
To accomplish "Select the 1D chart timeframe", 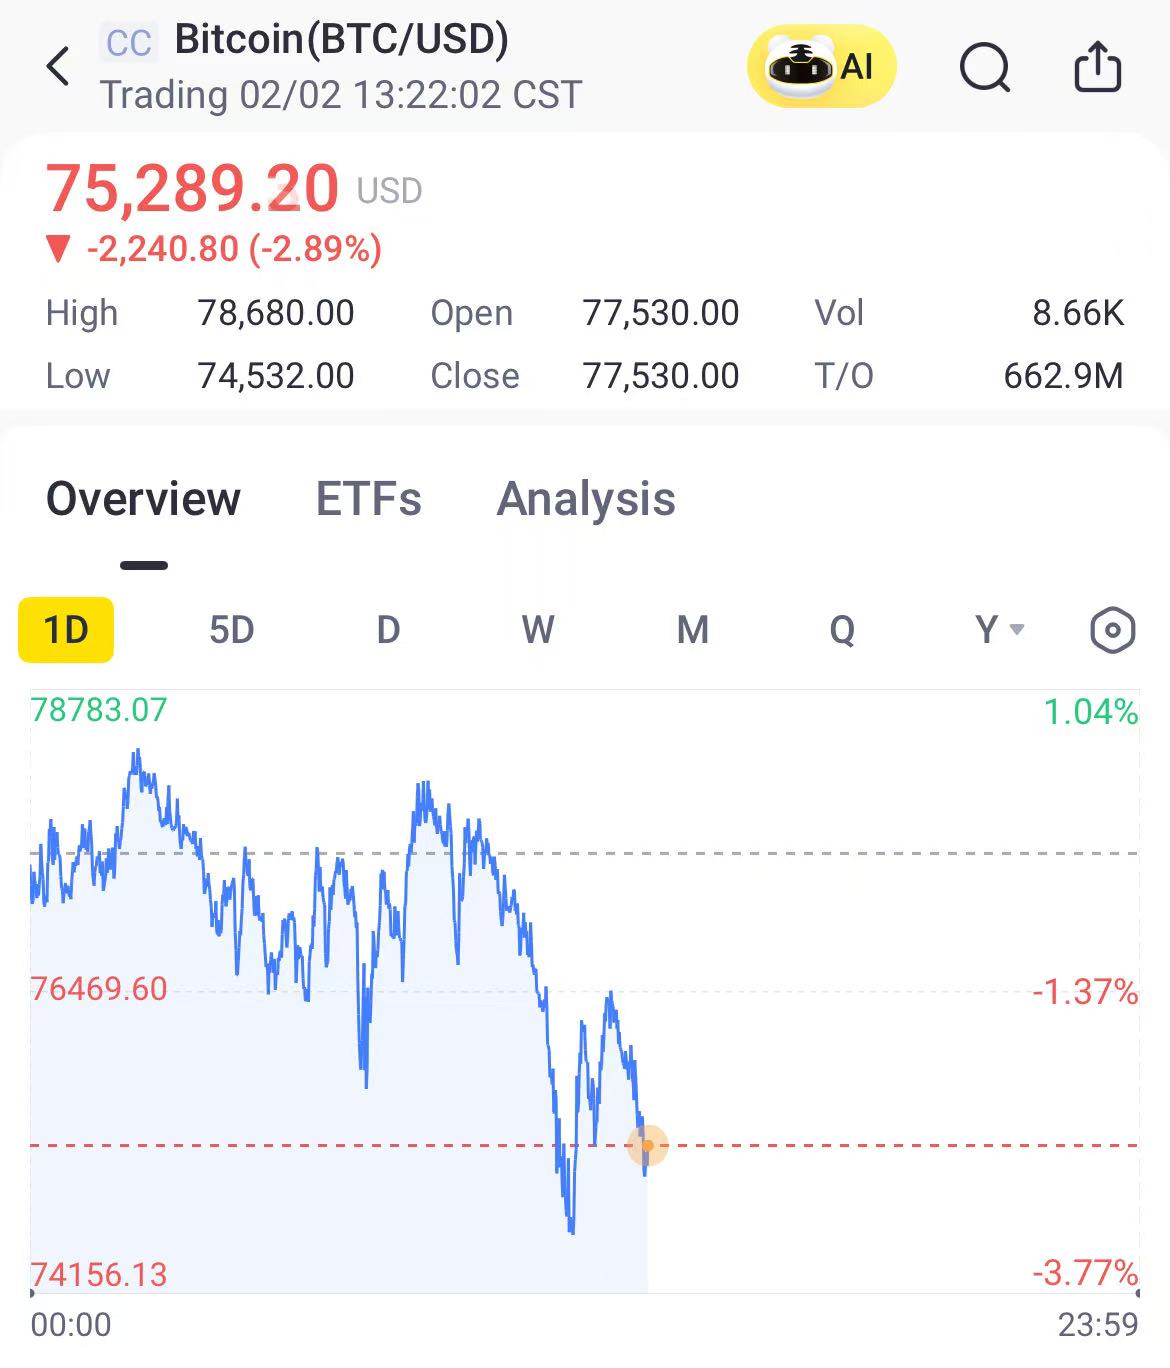I will click(x=66, y=630).
